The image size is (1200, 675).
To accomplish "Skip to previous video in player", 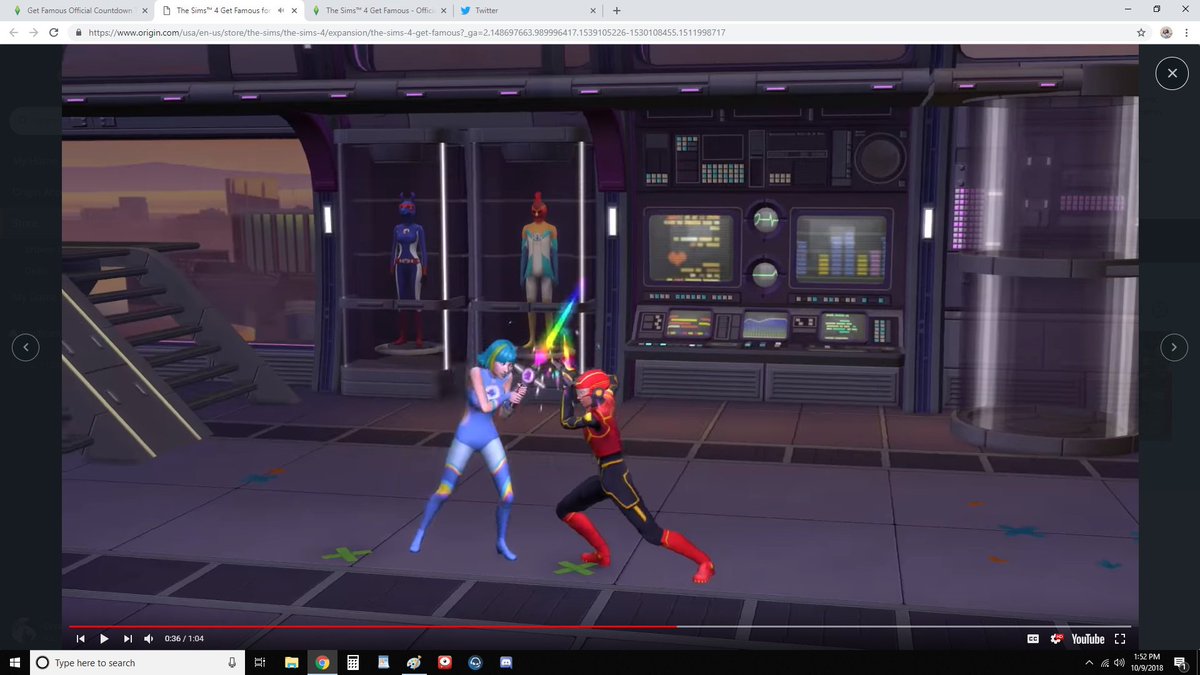I will [x=80, y=639].
